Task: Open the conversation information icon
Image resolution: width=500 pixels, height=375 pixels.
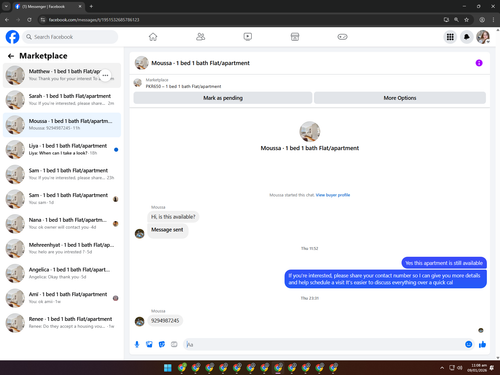Action: [x=479, y=63]
